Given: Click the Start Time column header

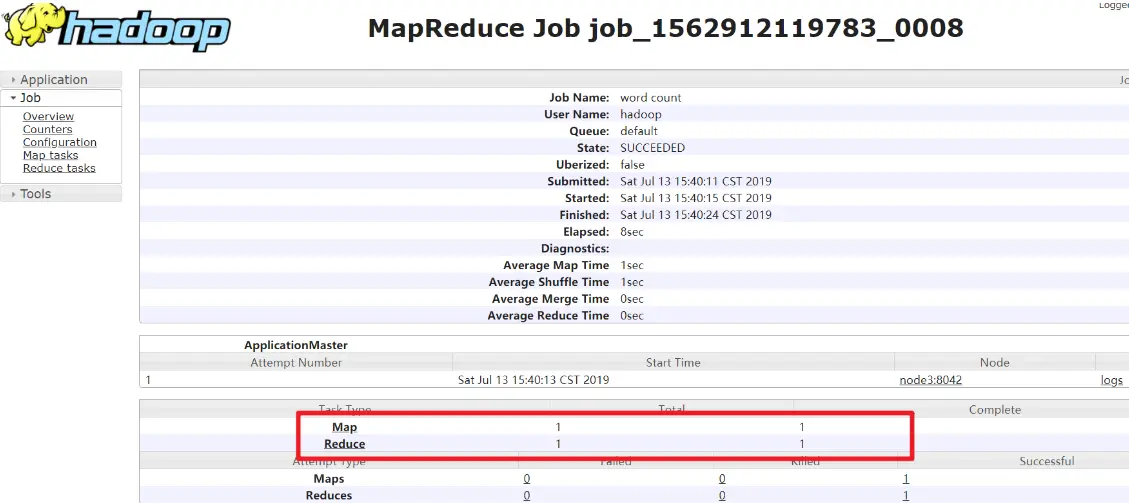Looking at the screenshot, I should [x=673, y=363].
